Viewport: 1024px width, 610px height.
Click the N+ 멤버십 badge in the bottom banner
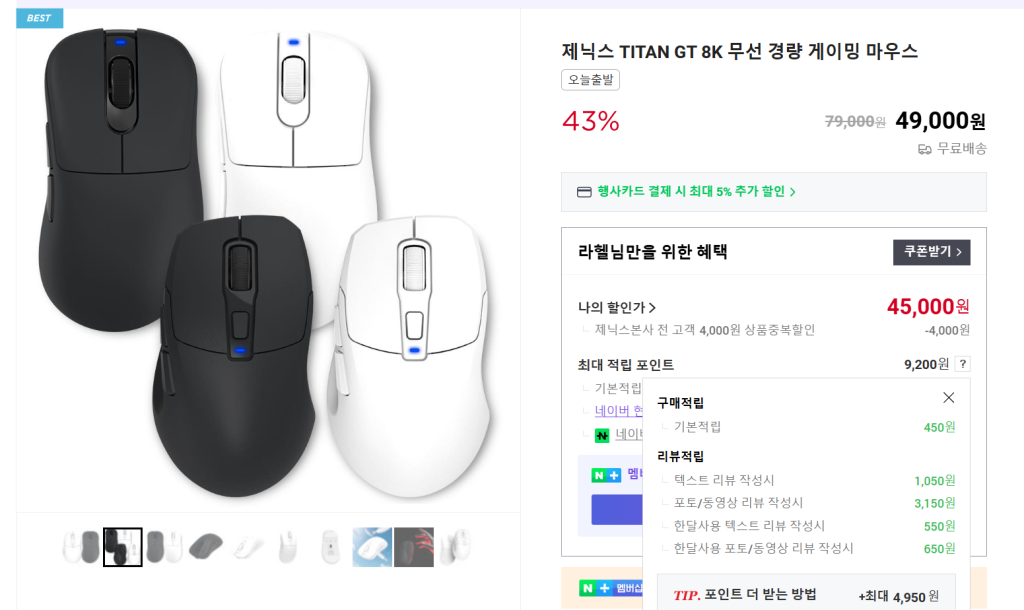click(x=611, y=588)
